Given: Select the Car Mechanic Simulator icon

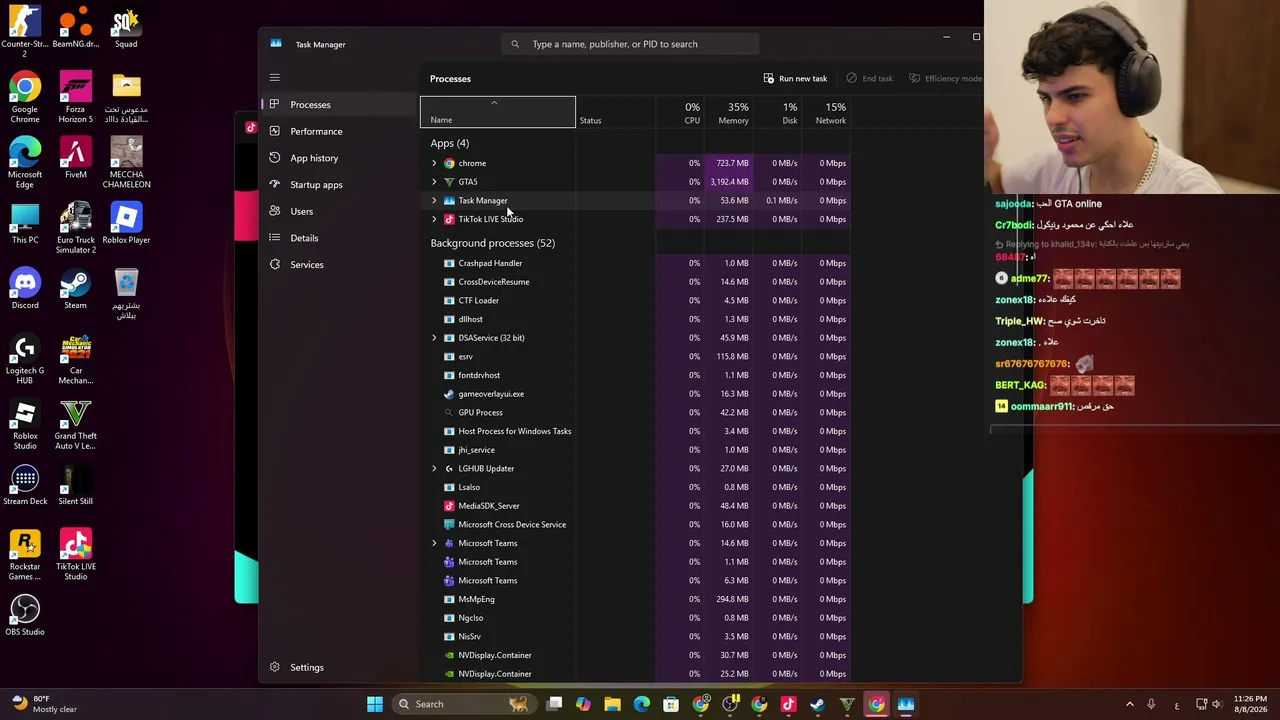Looking at the screenshot, I should click(76, 358).
